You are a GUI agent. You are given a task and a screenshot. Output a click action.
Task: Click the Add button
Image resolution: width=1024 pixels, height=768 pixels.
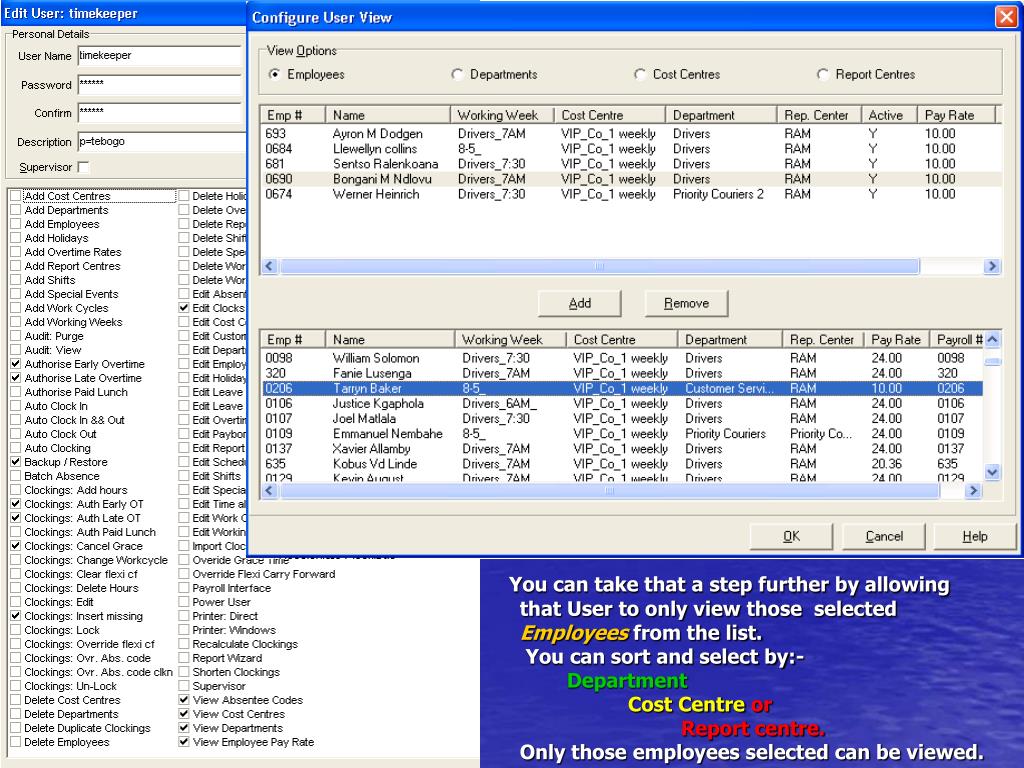[x=579, y=304]
